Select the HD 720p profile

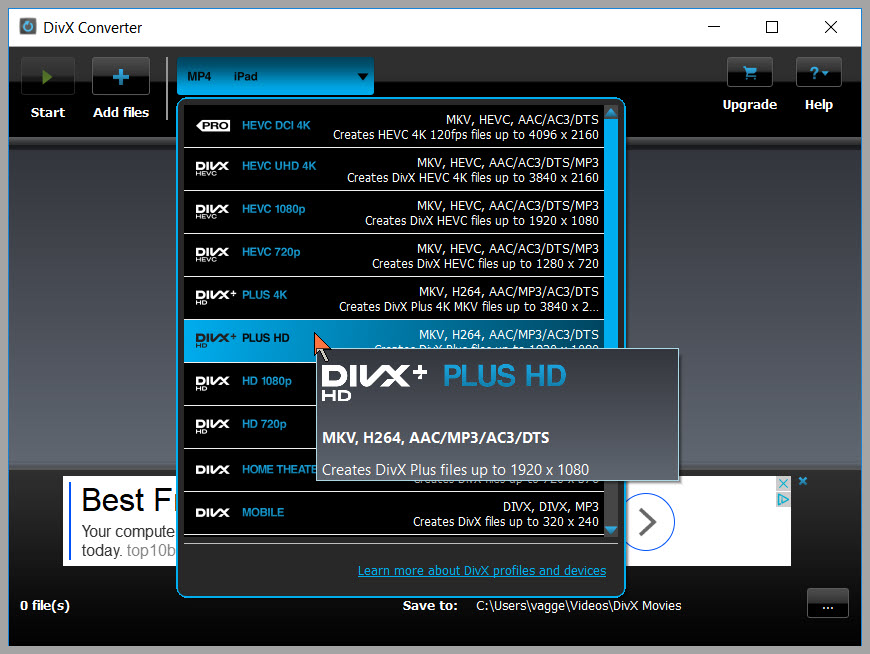pyautogui.click(x=250, y=427)
